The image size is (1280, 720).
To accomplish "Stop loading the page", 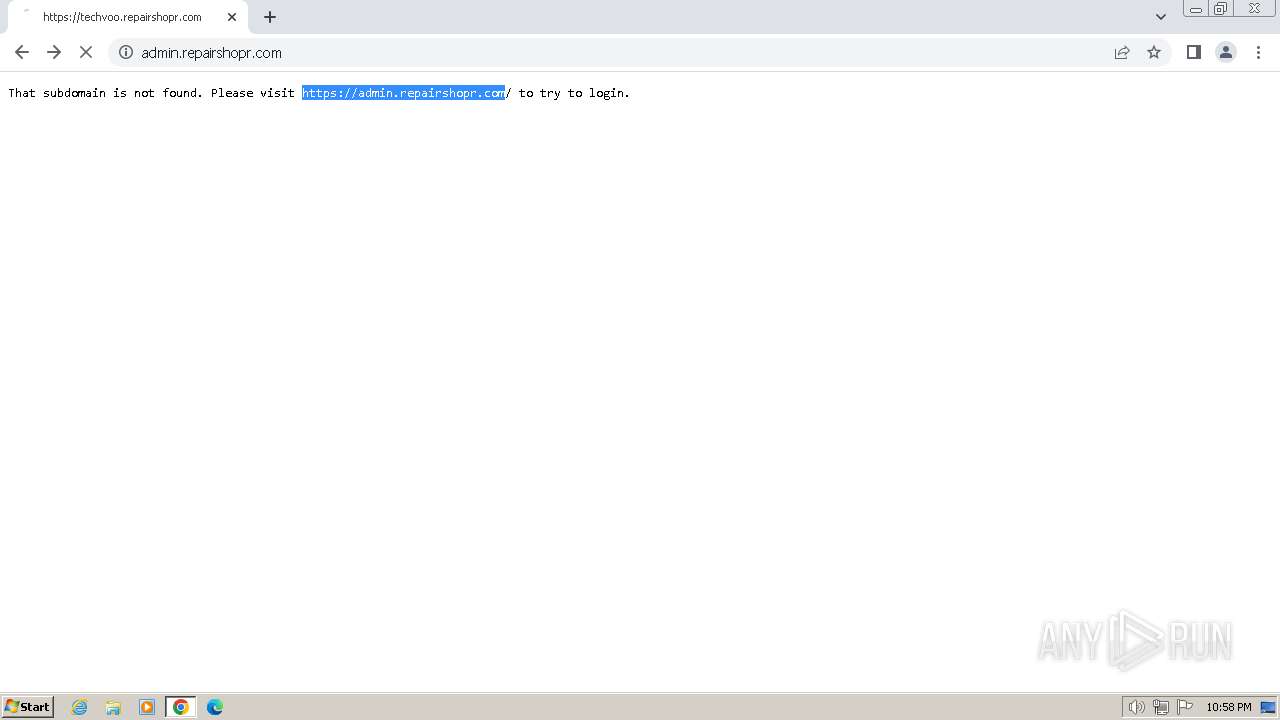I will 86,52.
